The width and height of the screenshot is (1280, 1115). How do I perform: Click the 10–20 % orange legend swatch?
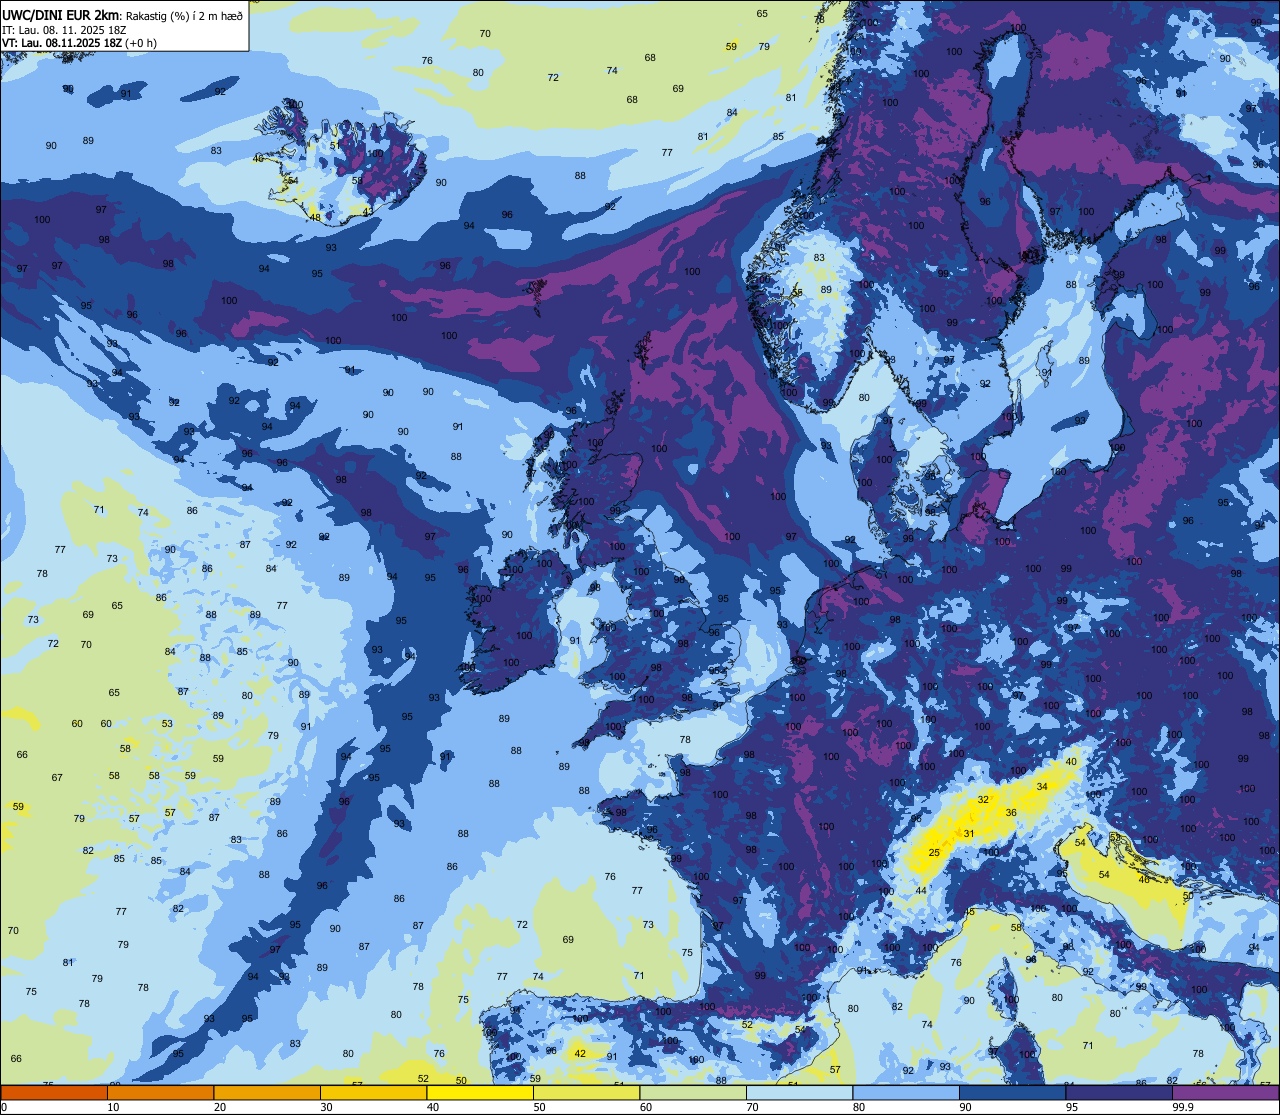160,1092
